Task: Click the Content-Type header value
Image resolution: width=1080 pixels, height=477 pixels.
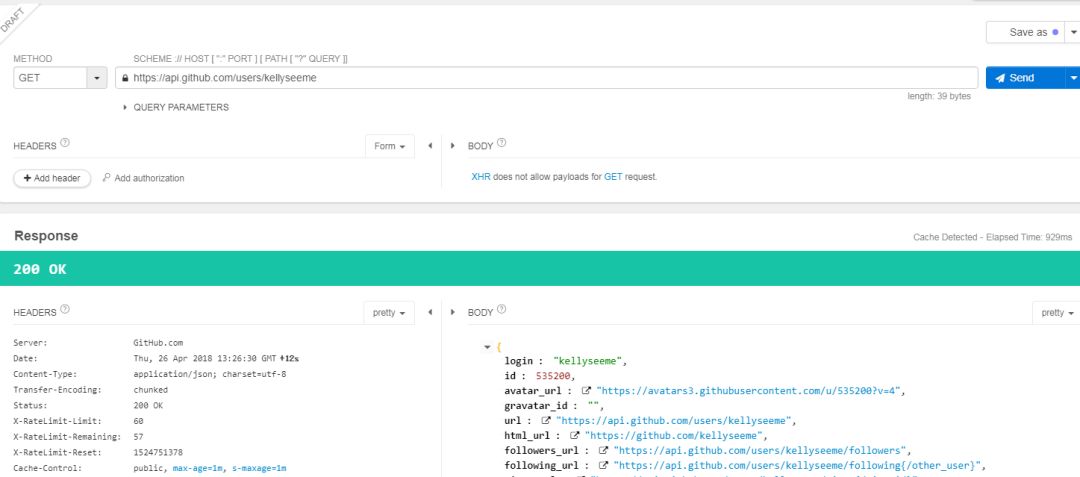Action: click(x=210, y=374)
